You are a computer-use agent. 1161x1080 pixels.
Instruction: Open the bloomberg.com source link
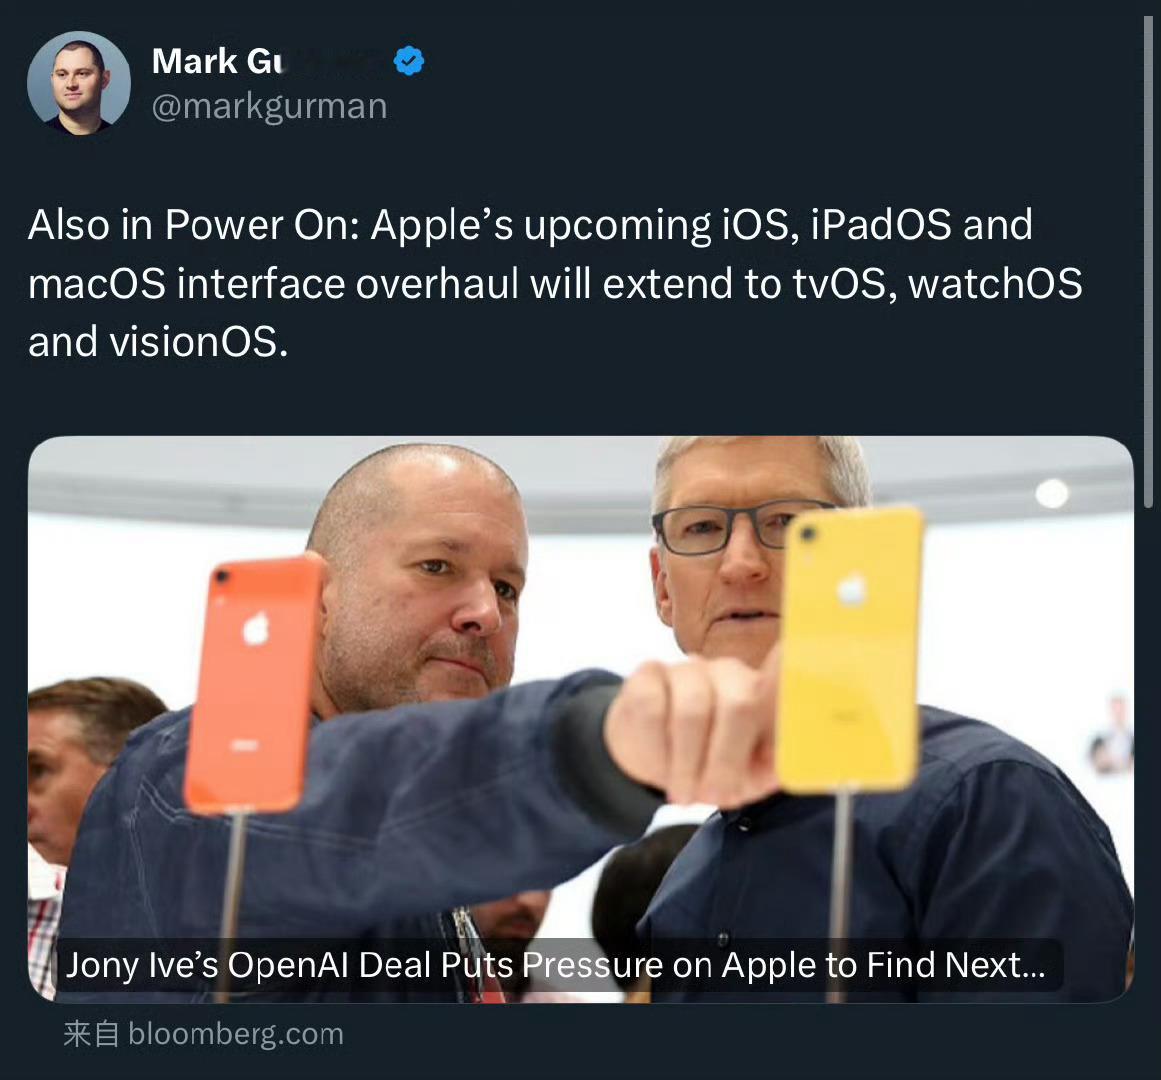[x=235, y=1033]
